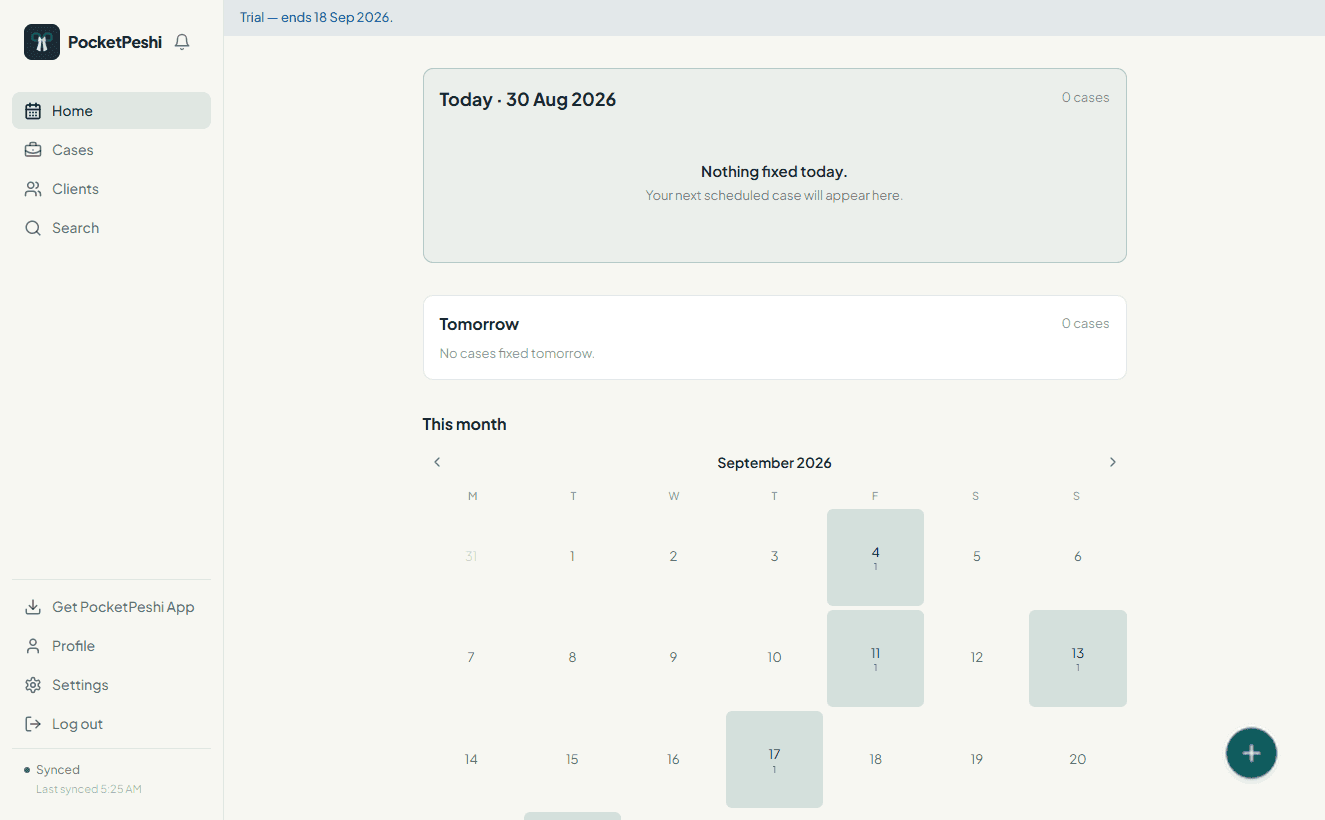Click Get PocketPeshi App link
Viewport: 1325px width, 820px height.
[x=111, y=607]
